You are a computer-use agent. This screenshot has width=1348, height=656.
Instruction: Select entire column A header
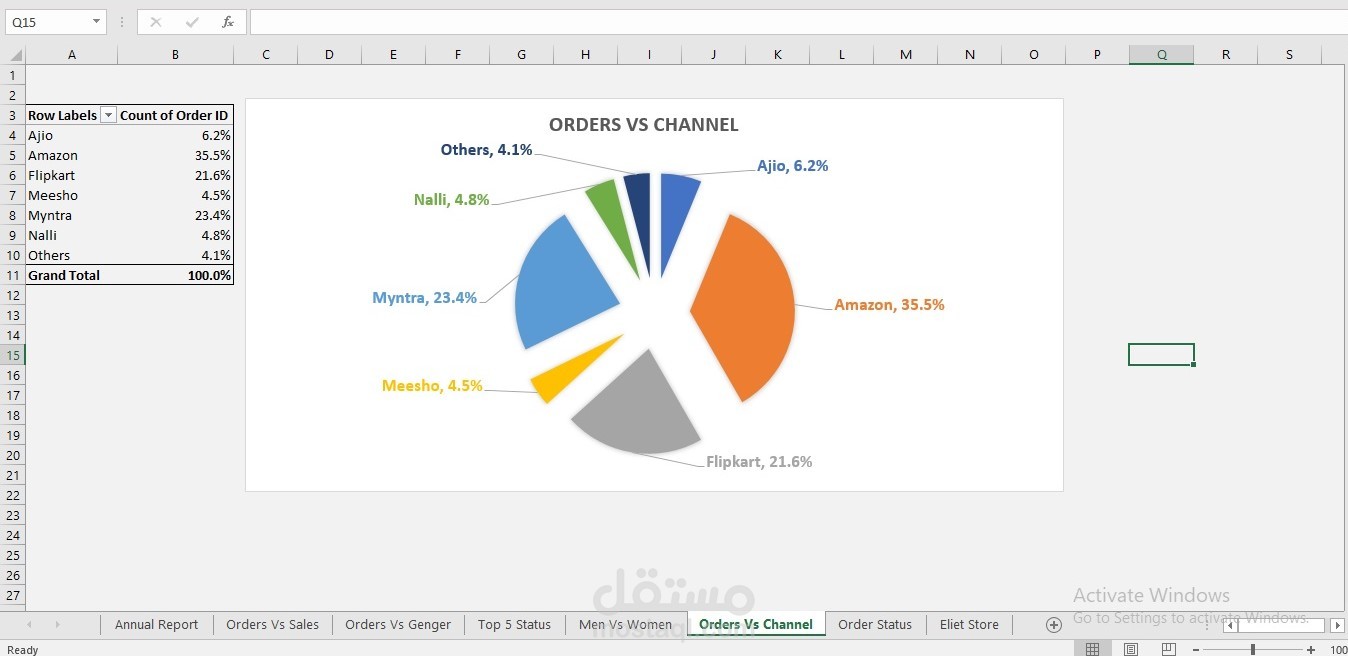71,55
